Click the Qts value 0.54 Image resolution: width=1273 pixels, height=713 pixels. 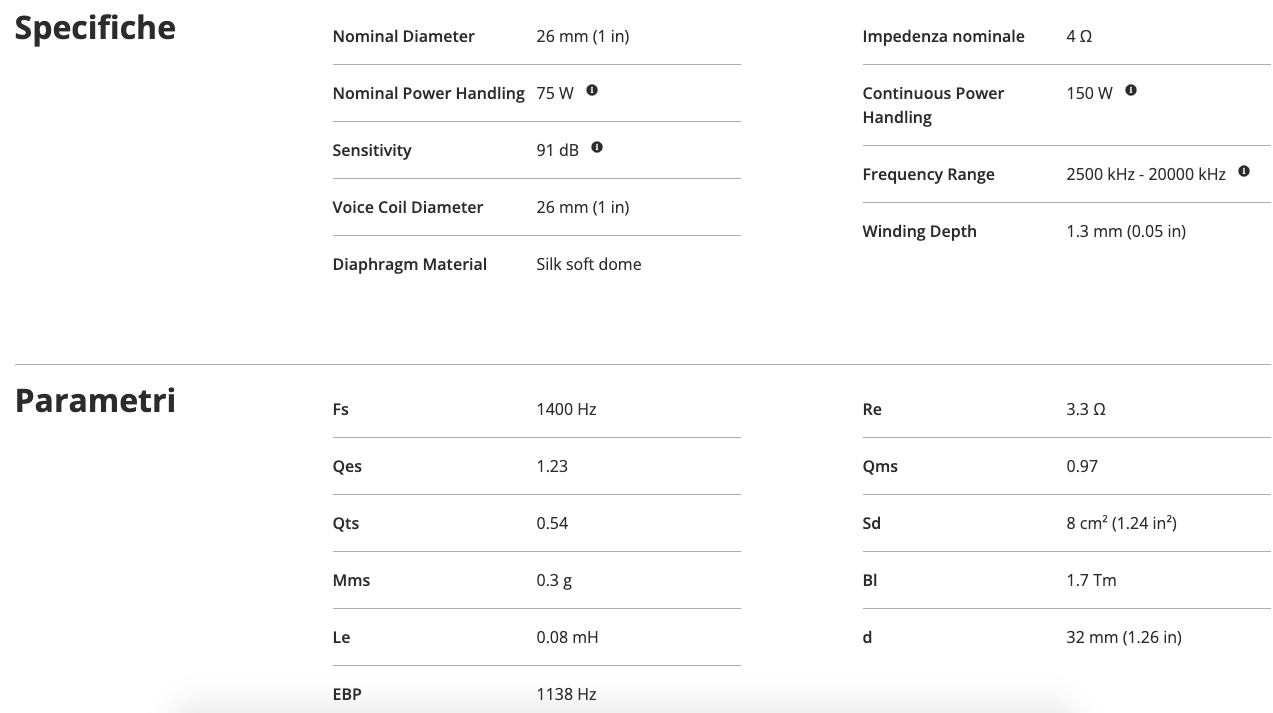click(552, 524)
